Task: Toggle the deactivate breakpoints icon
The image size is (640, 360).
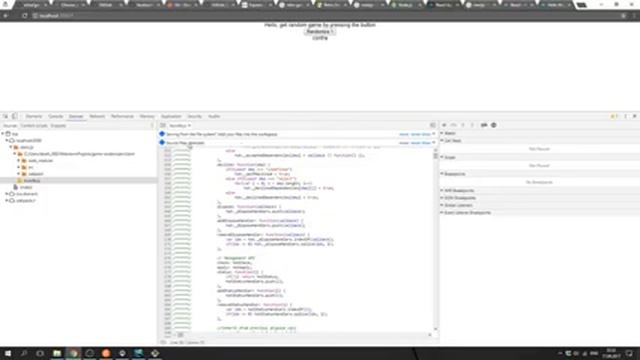Action: click(x=484, y=125)
